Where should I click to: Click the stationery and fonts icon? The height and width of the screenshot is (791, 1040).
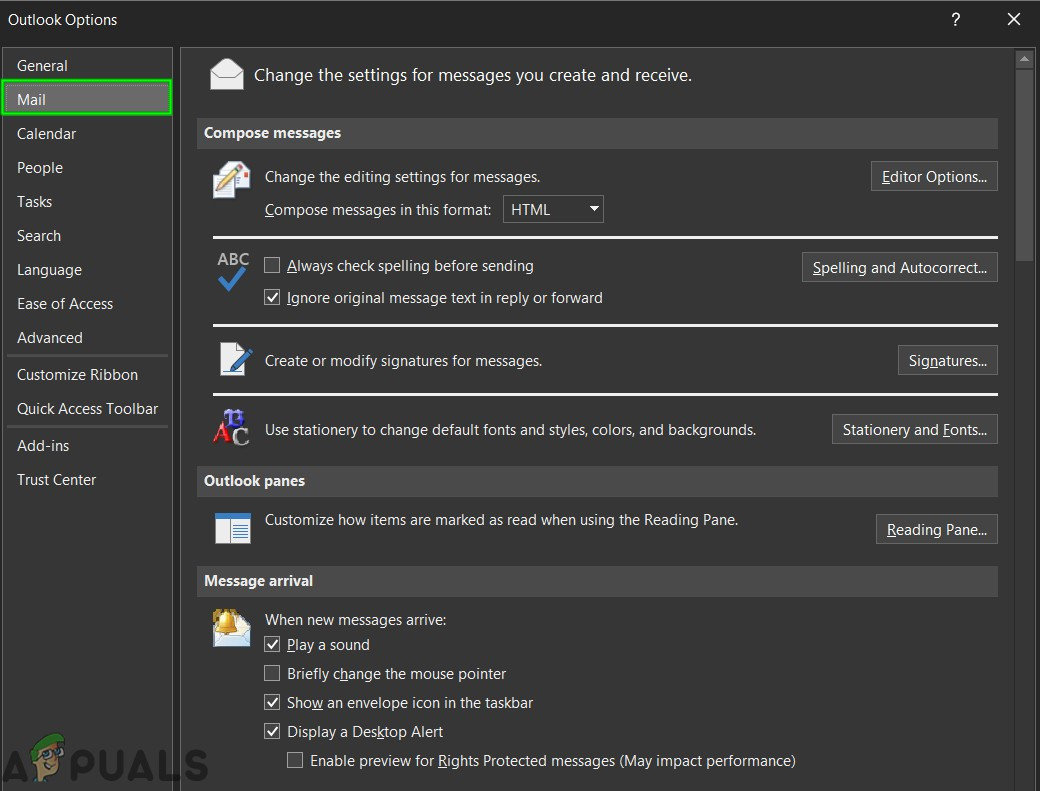pos(231,427)
